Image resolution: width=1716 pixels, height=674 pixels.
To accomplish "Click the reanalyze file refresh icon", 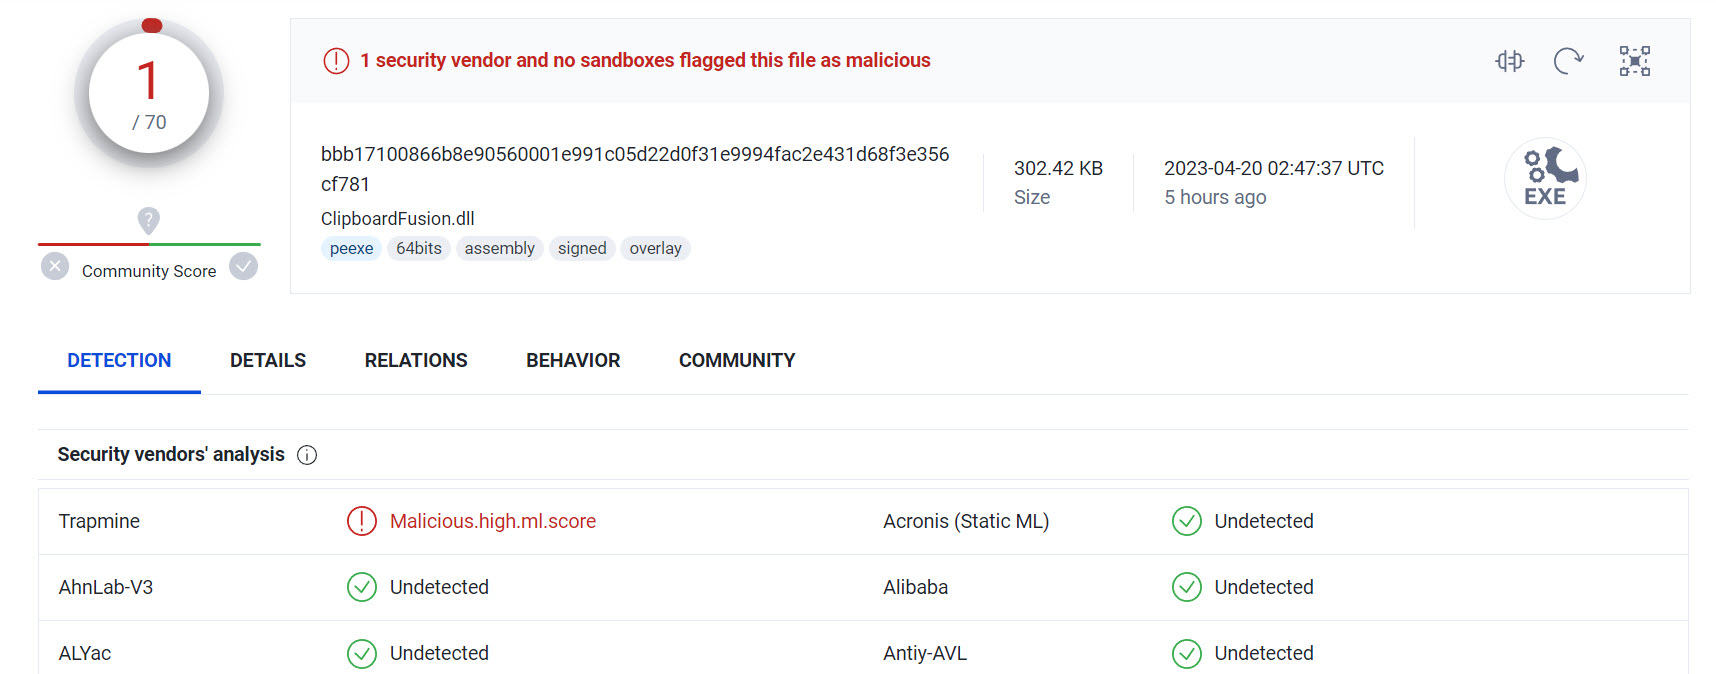I will (1568, 61).
